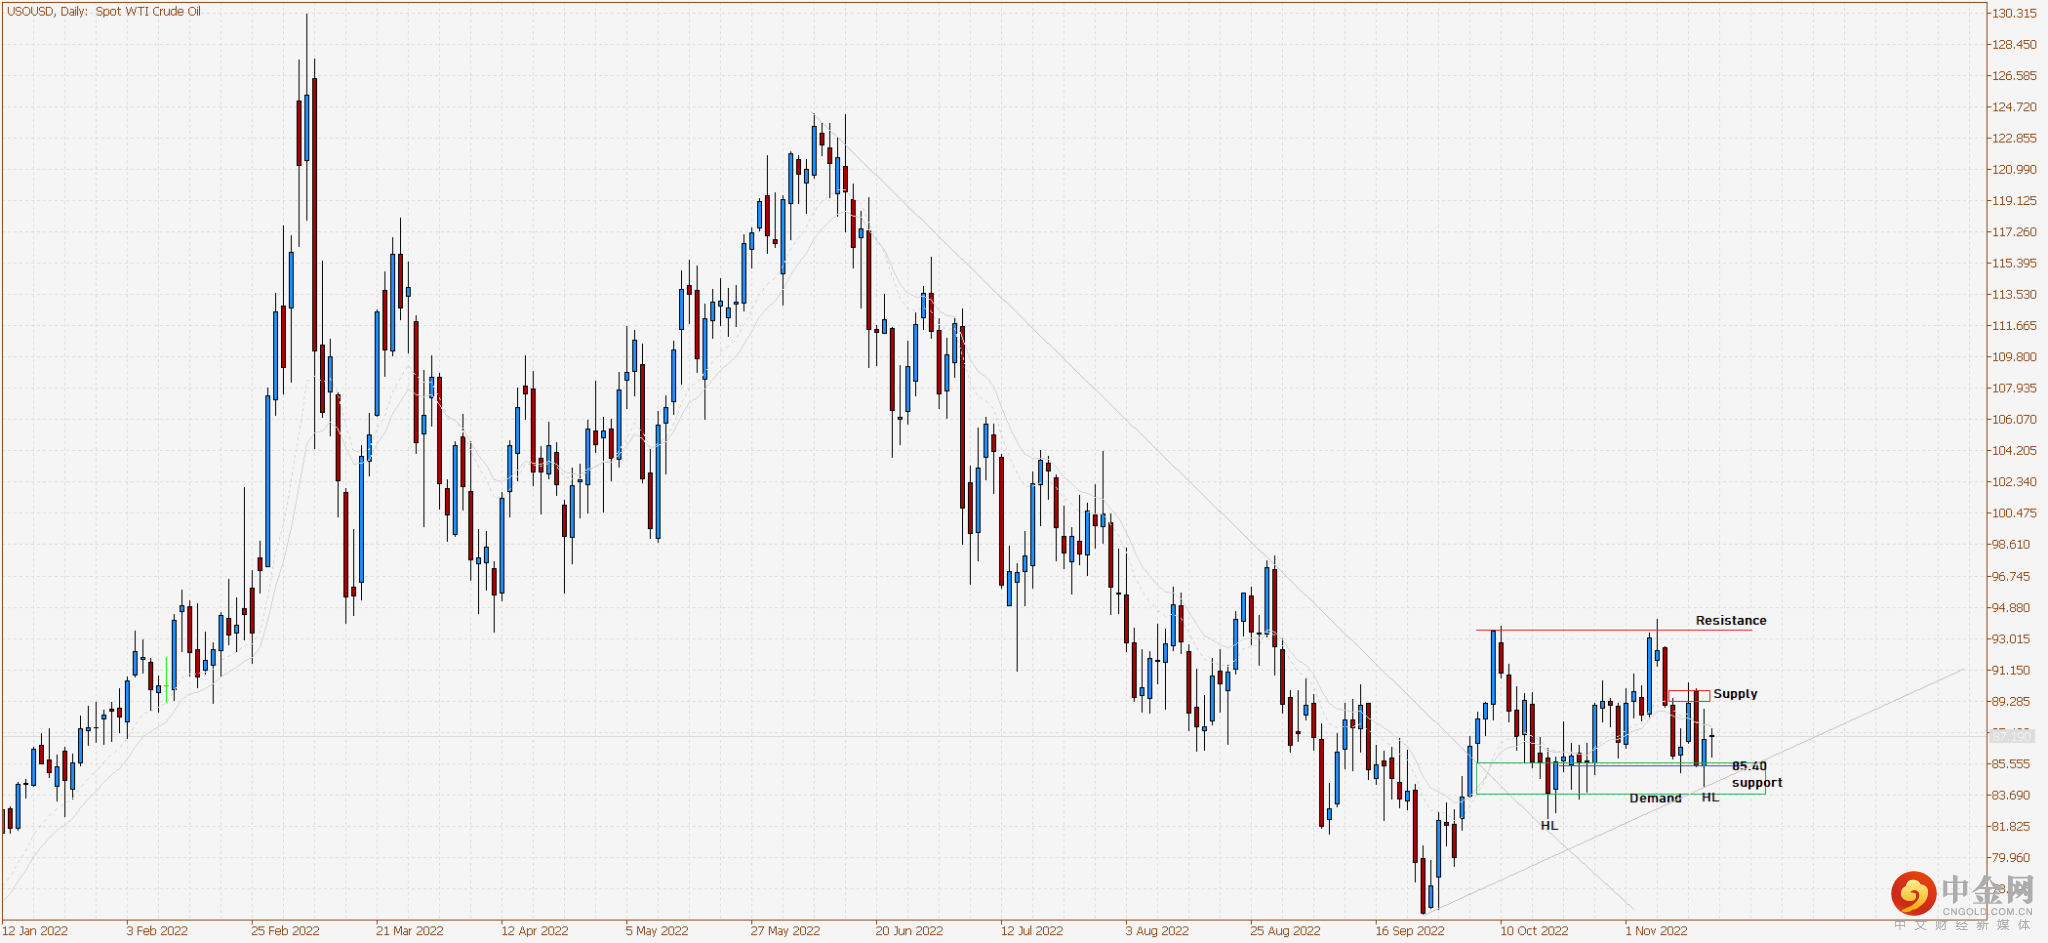Click the USOUSD Daily chart title
Screen dimensions: 2048x943
[x=104, y=12]
